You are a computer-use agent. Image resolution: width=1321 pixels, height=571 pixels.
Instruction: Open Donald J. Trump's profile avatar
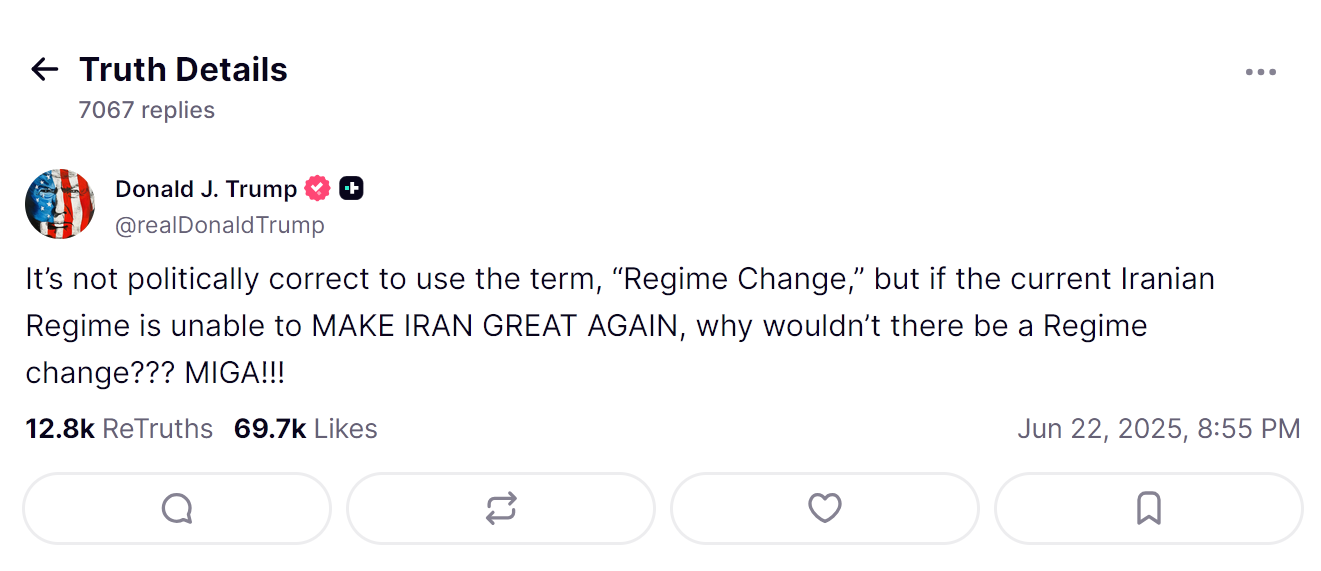(60, 204)
